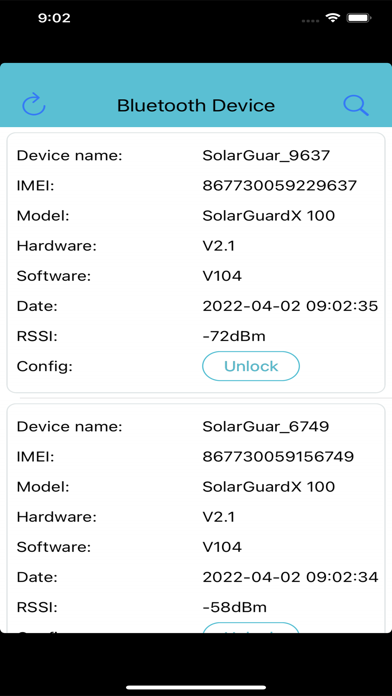This screenshot has width=392, height=696.
Task: Select device name SolarGuar_9637
Action: (x=266, y=156)
